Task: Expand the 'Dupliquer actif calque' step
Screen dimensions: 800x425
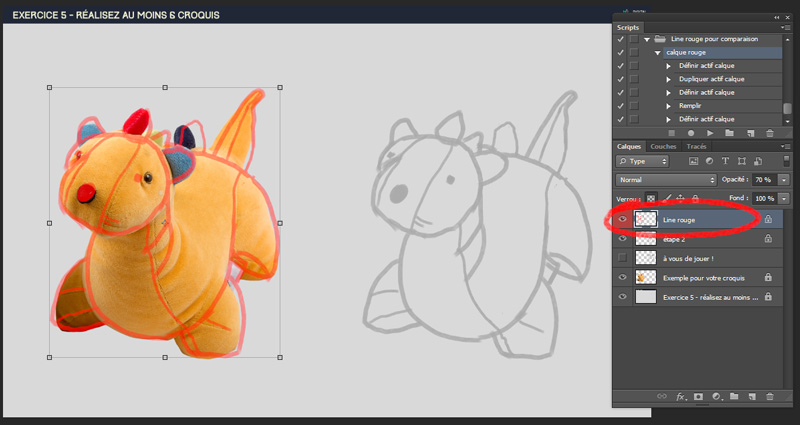Action: 668,79
